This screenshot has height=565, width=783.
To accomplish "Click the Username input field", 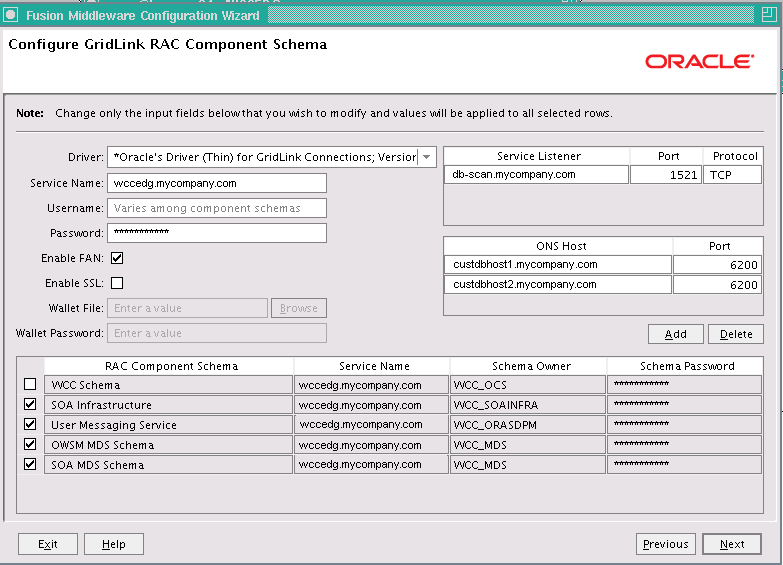I will tap(217, 208).
